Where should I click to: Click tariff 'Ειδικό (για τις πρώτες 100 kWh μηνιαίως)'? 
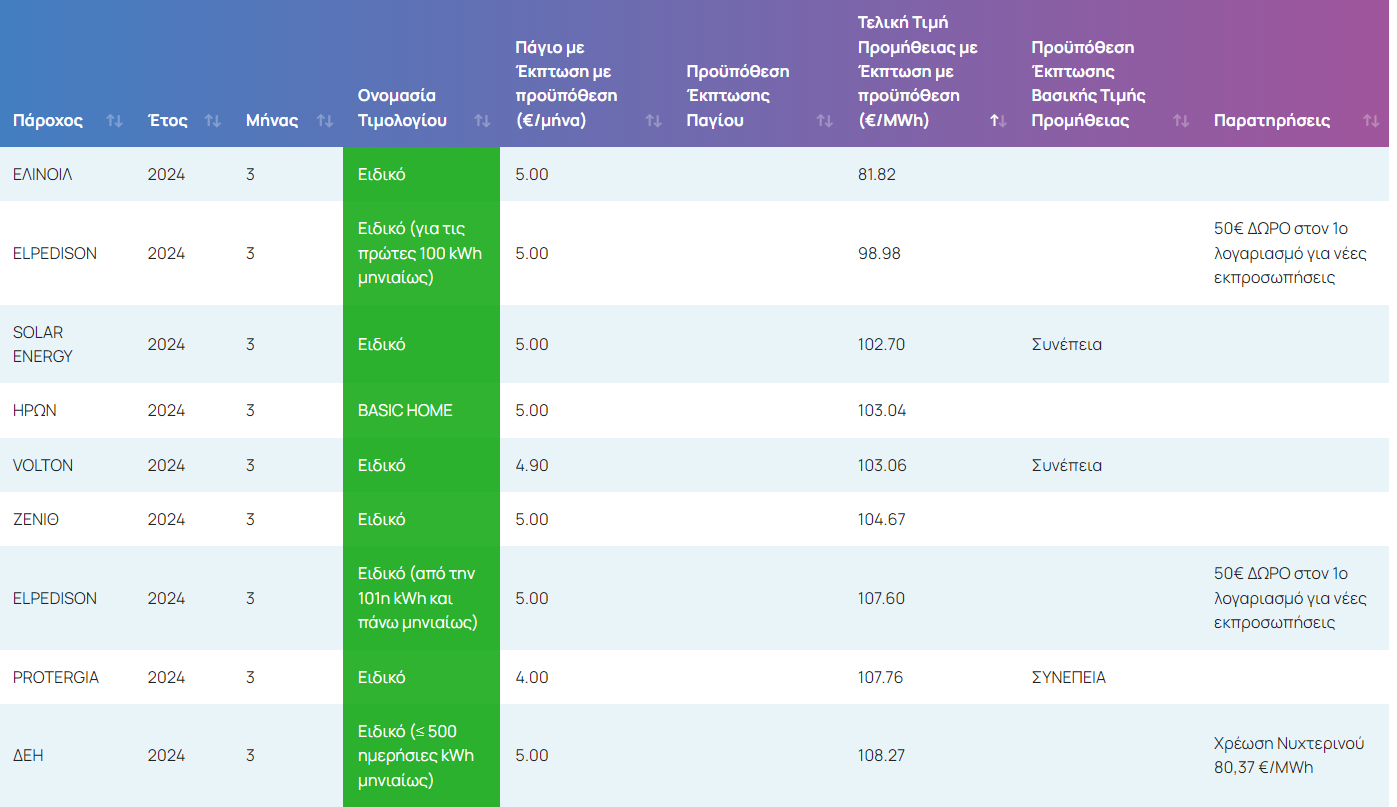[420, 253]
